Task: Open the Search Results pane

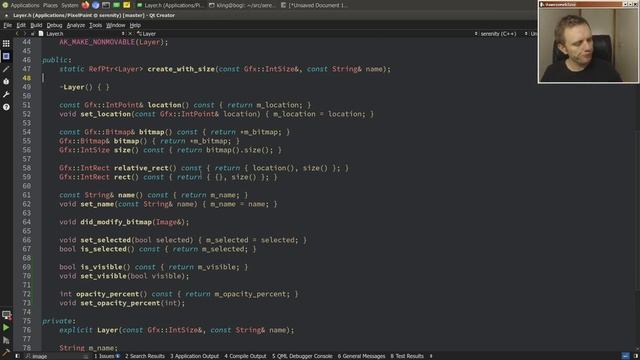Action: pyautogui.click(x=144, y=356)
